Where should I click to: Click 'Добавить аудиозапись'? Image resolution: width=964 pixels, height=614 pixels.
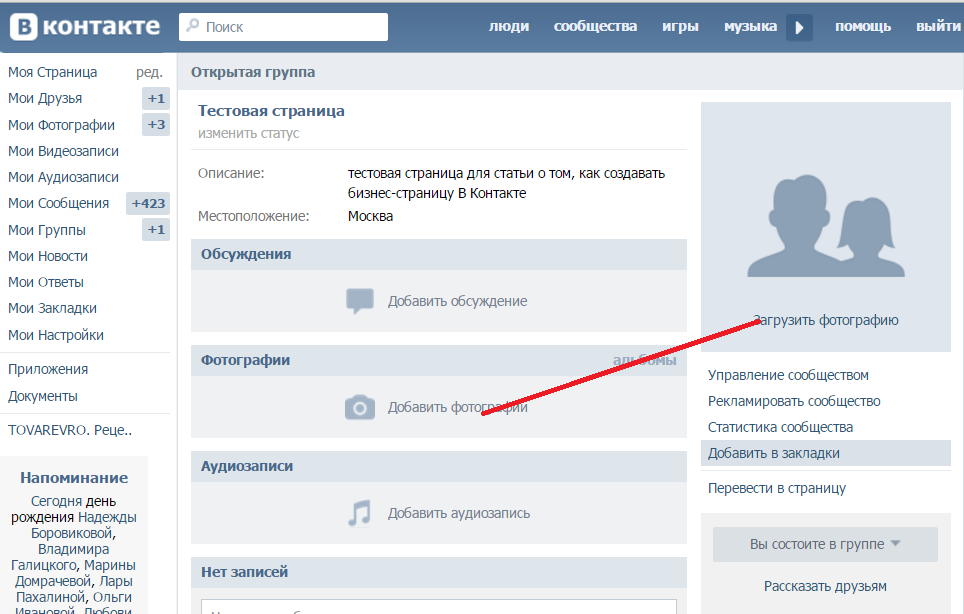click(459, 513)
